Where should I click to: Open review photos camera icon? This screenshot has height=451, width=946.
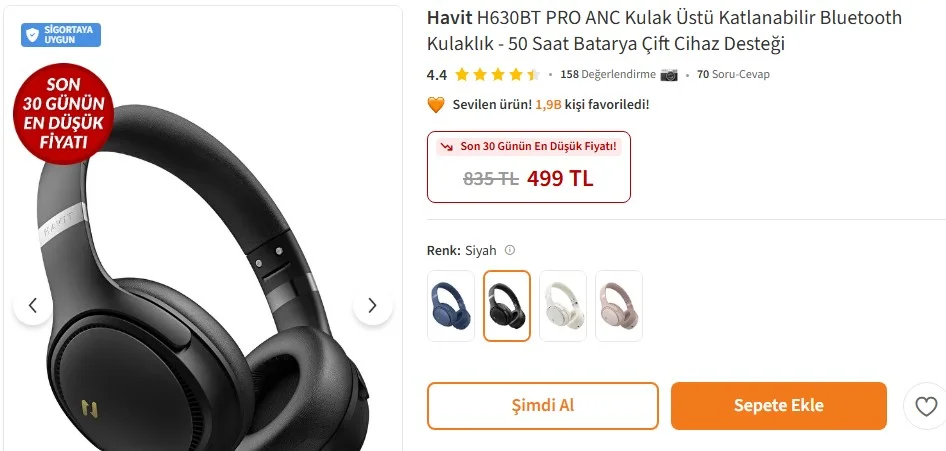669,75
